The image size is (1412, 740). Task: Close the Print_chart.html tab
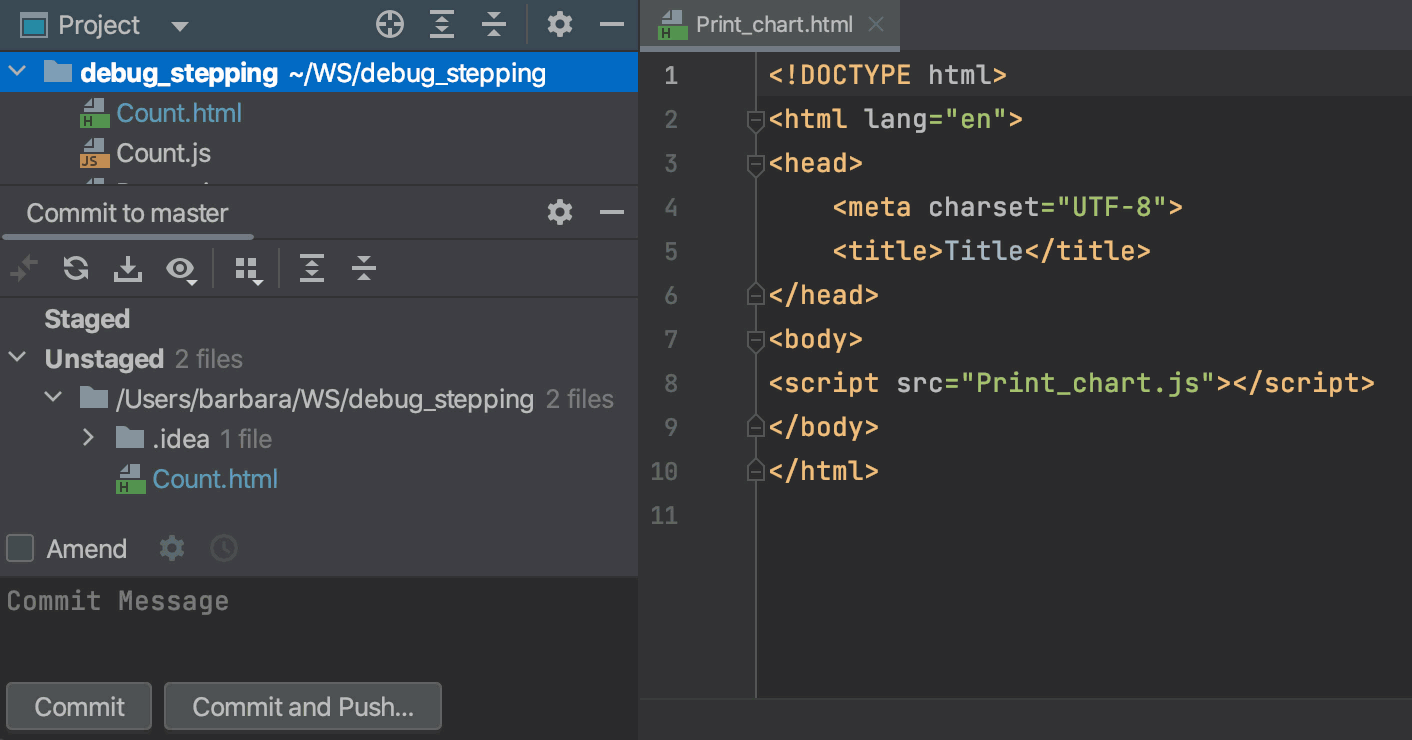point(876,25)
